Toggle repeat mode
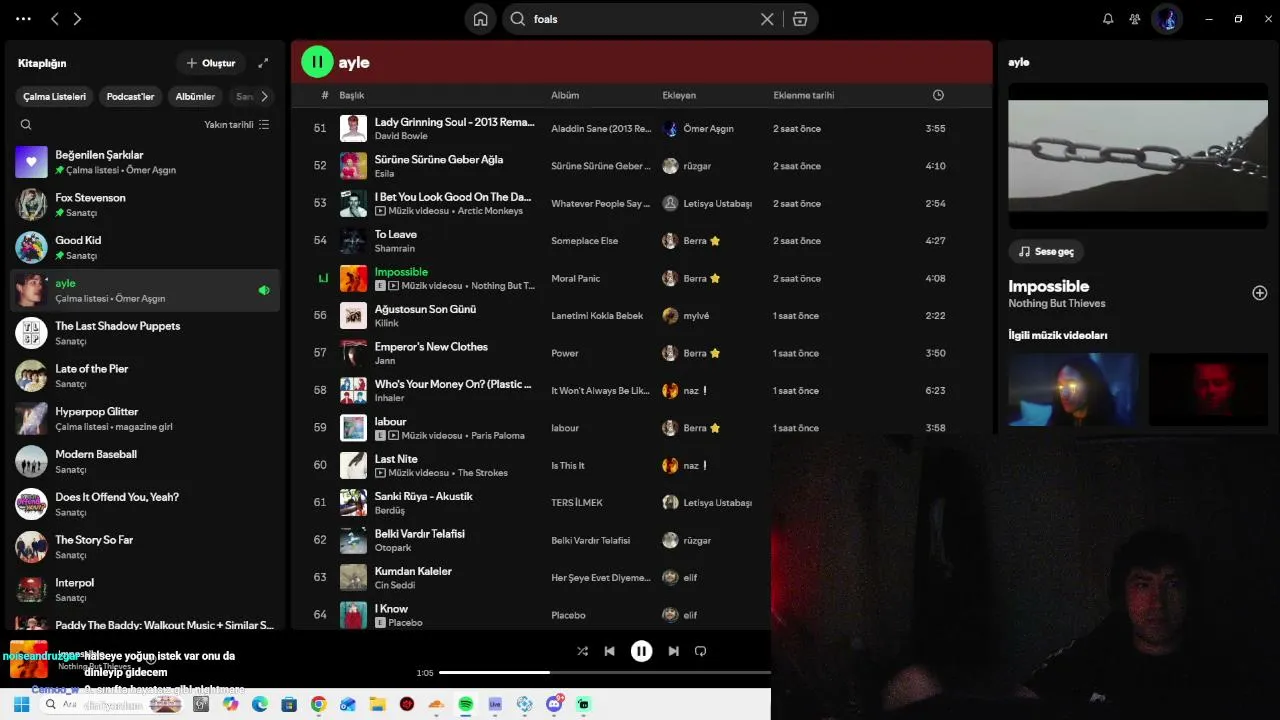Viewport: 1280px width, 720px height. [x=700, y=651]
